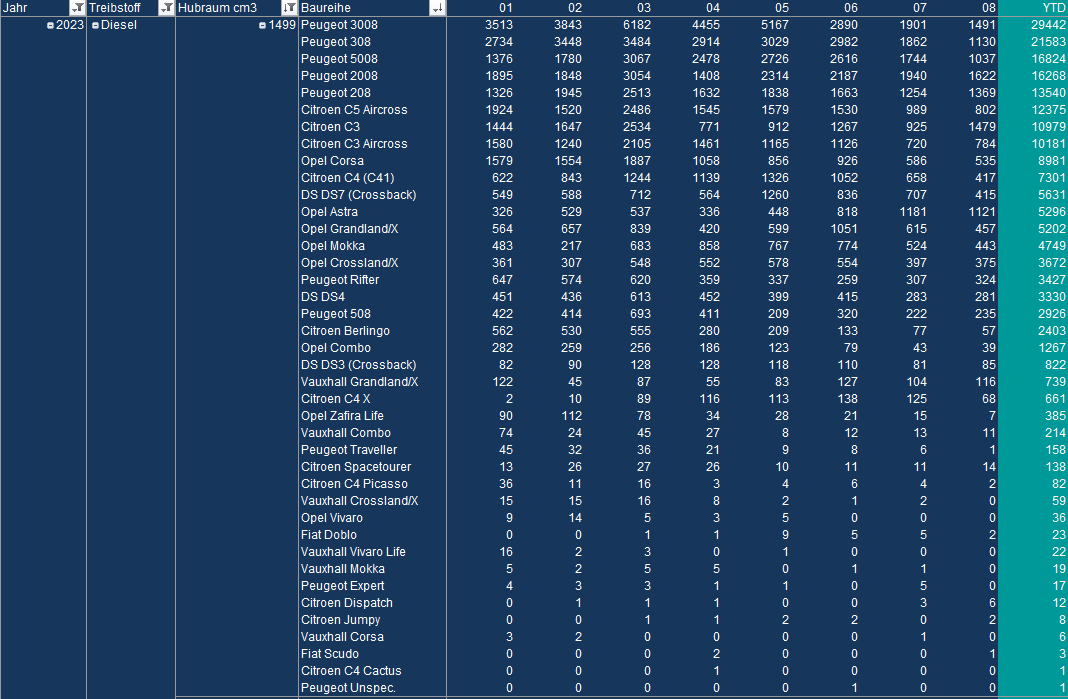The width and height of the screenshot is (1068, 699).
Task: Select the Citroen C5 Aircross row
Action: click(354, 110)
